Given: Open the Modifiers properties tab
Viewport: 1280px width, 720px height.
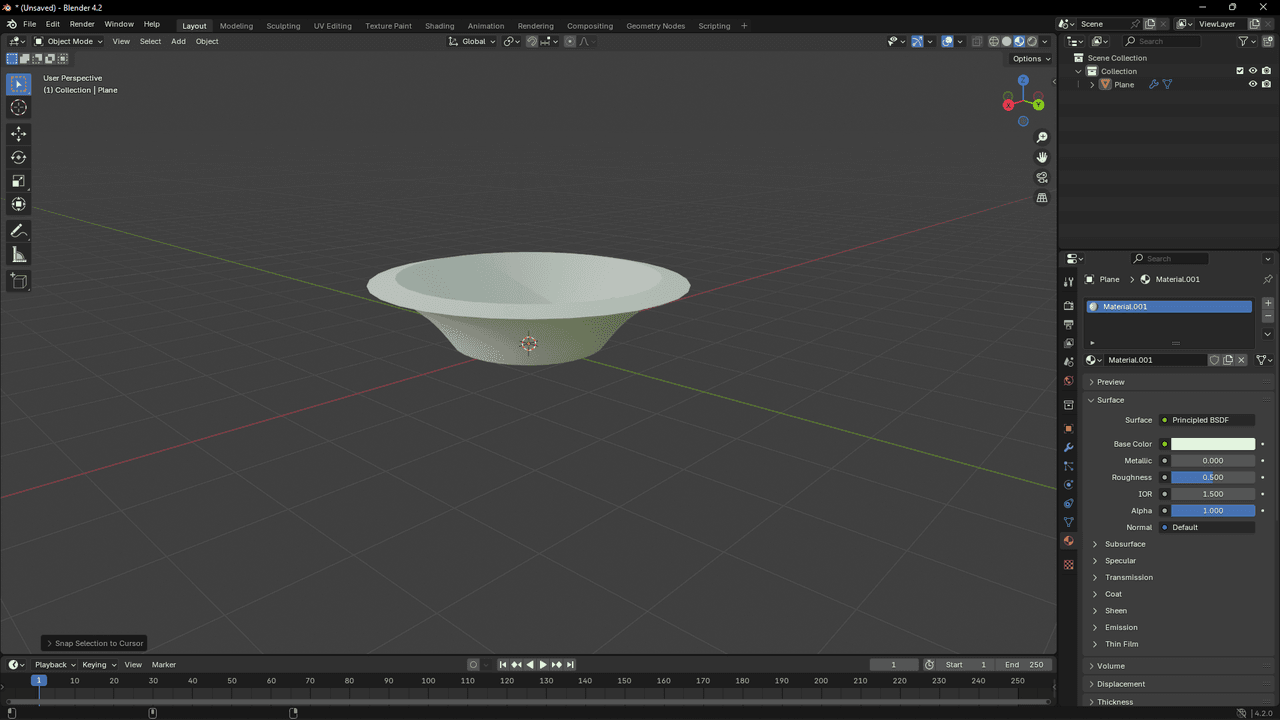Looking at the screenshot, I should [x=1069, y=447].
